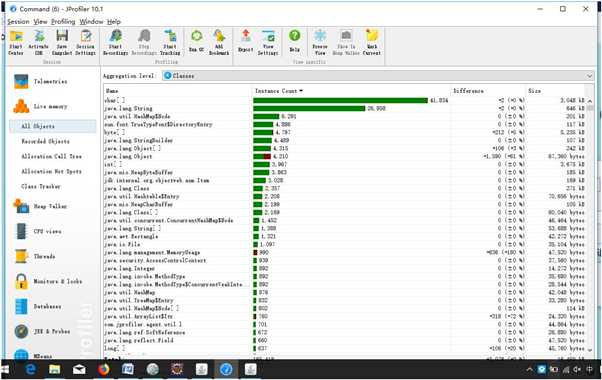The width and height of the screenshot is (602, 380).
Task: Open the View menu
Action: pos(40,22)
